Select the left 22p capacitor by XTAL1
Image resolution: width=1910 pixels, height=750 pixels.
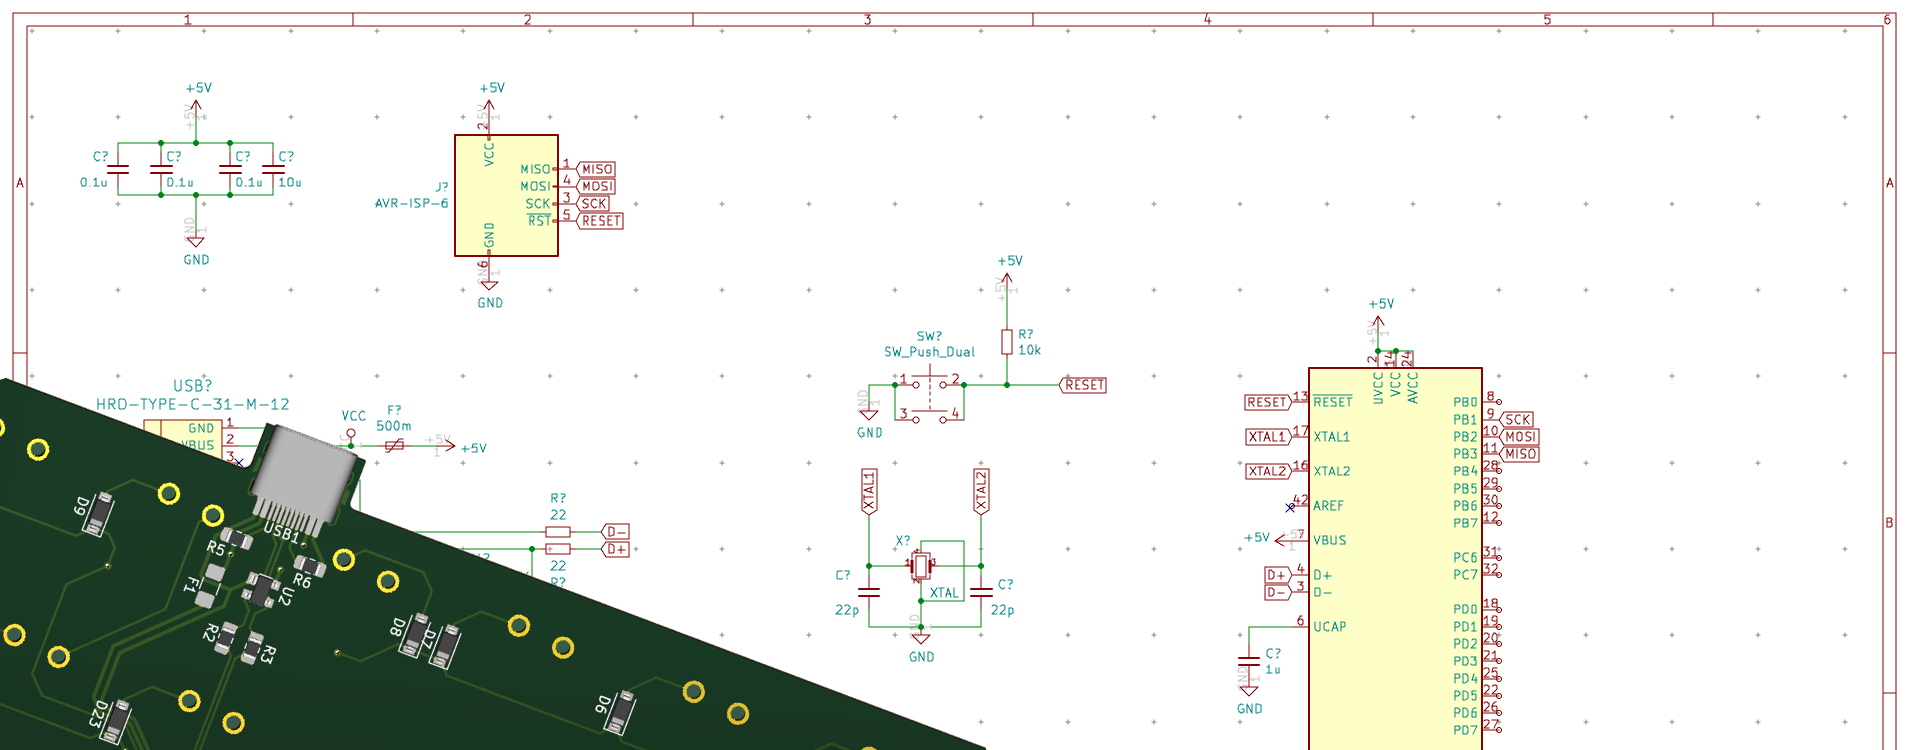pos(869,591)
